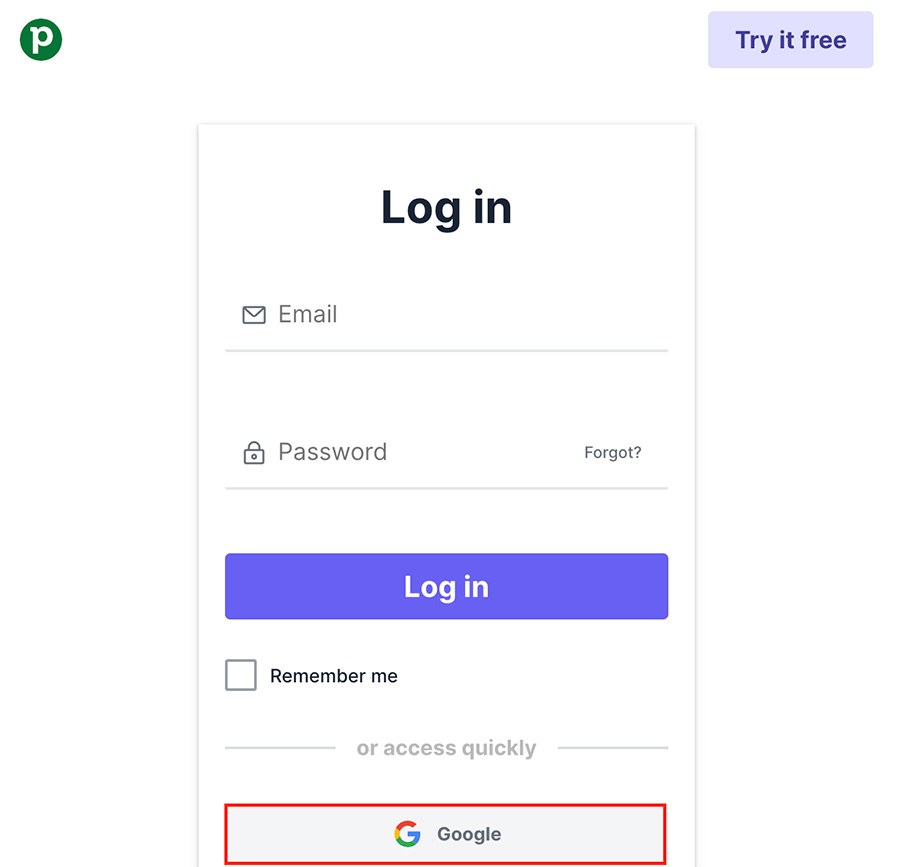Click the Remember me label text
This screenshot has width=900, height=867.
[333, 675]
